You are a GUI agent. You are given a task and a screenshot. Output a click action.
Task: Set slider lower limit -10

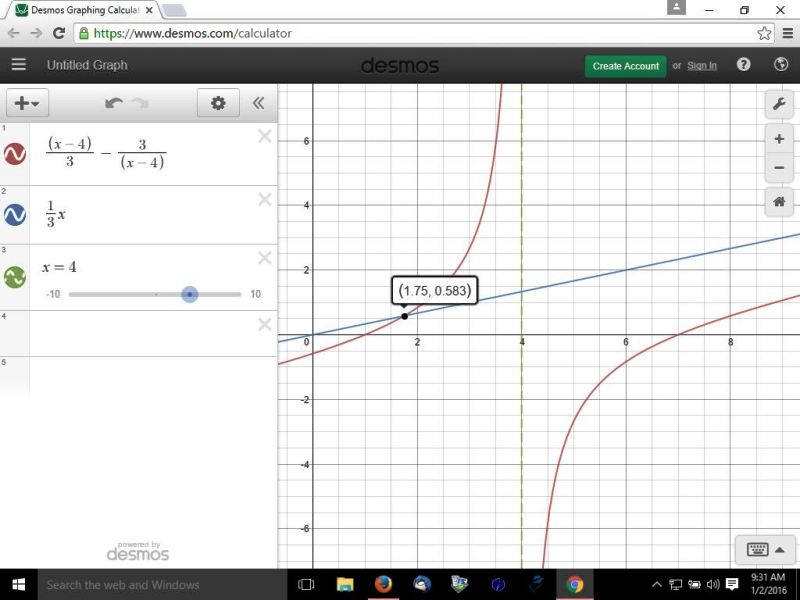pos(53,294)
